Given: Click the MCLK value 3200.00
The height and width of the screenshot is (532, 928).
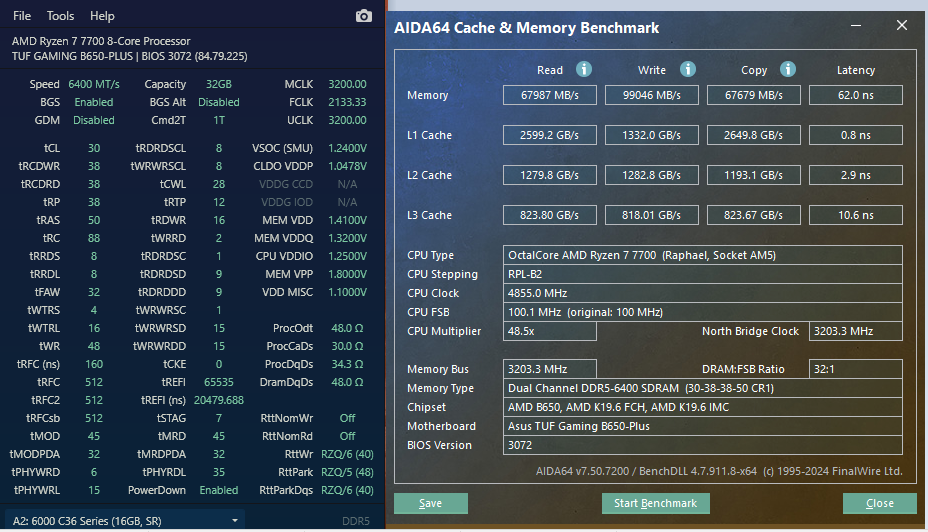Looking at the screenshot, I should [x=347, y=84].
